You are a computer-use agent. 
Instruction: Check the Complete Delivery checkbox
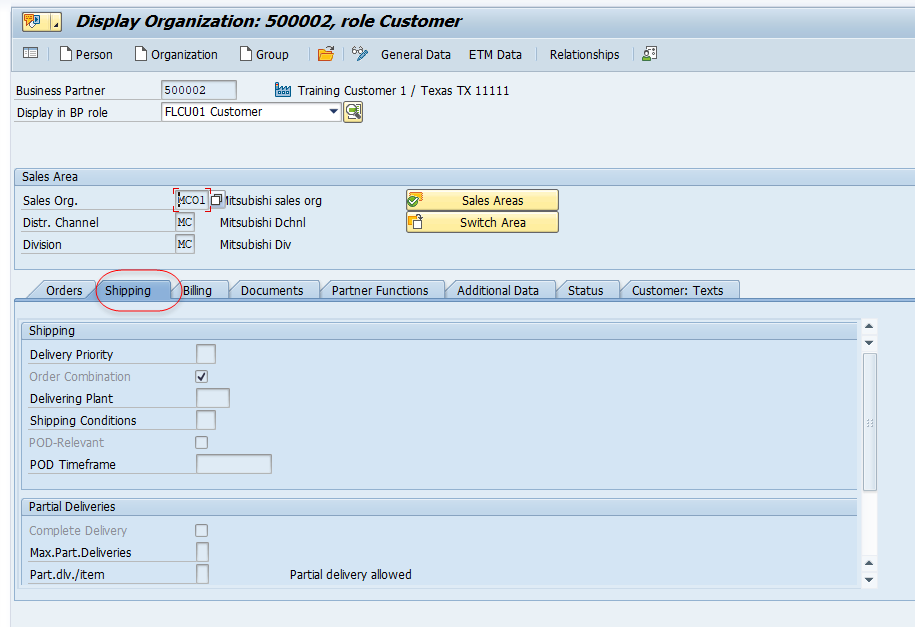(x=201, y=530)
